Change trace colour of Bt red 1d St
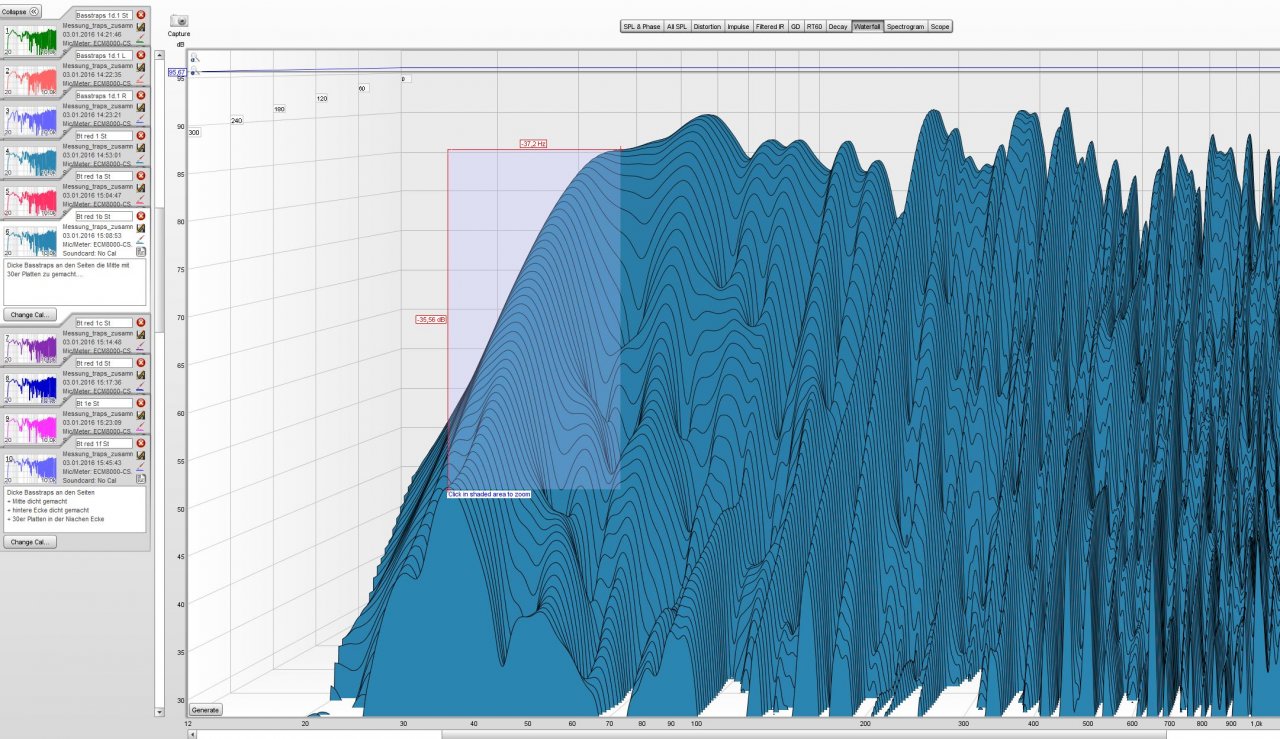The image size is (1280, 739). point(141,385)
